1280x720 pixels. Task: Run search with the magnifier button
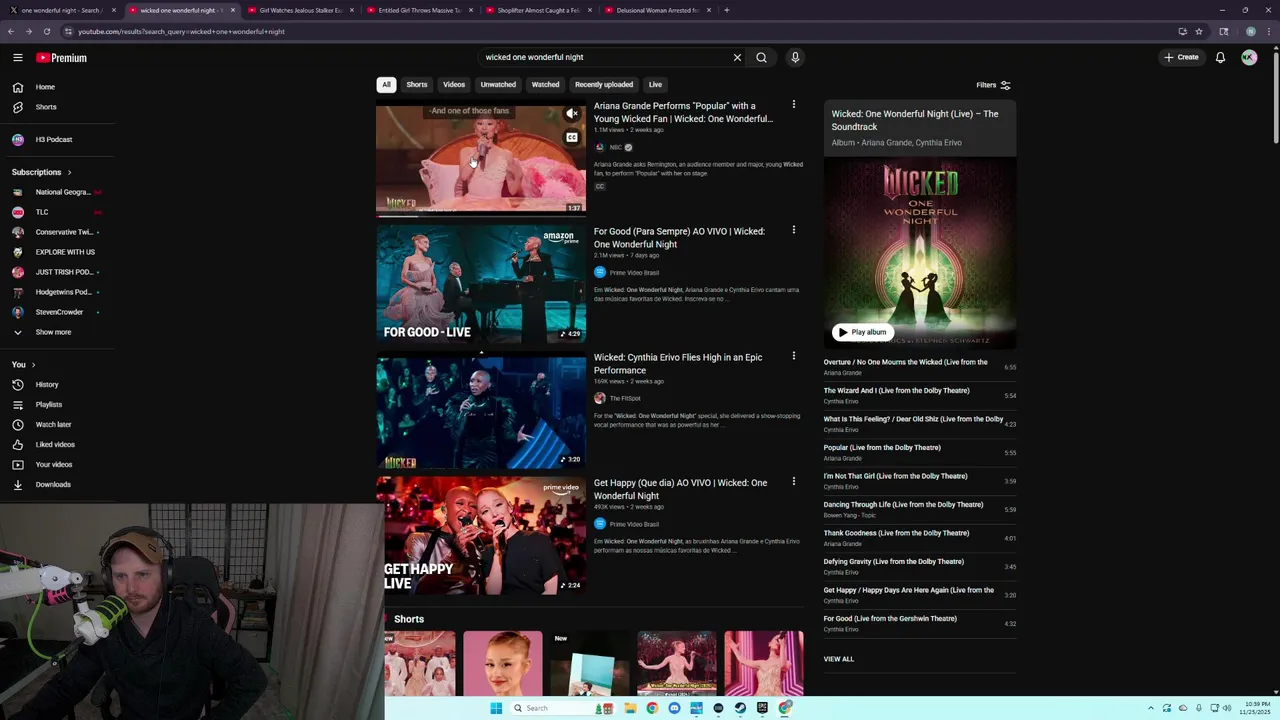tap(761, 57)
